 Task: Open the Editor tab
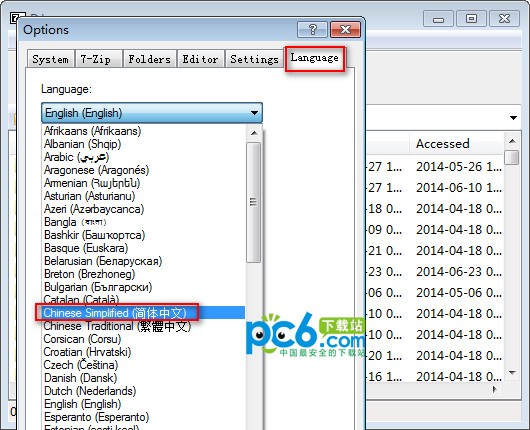point(200,59)
